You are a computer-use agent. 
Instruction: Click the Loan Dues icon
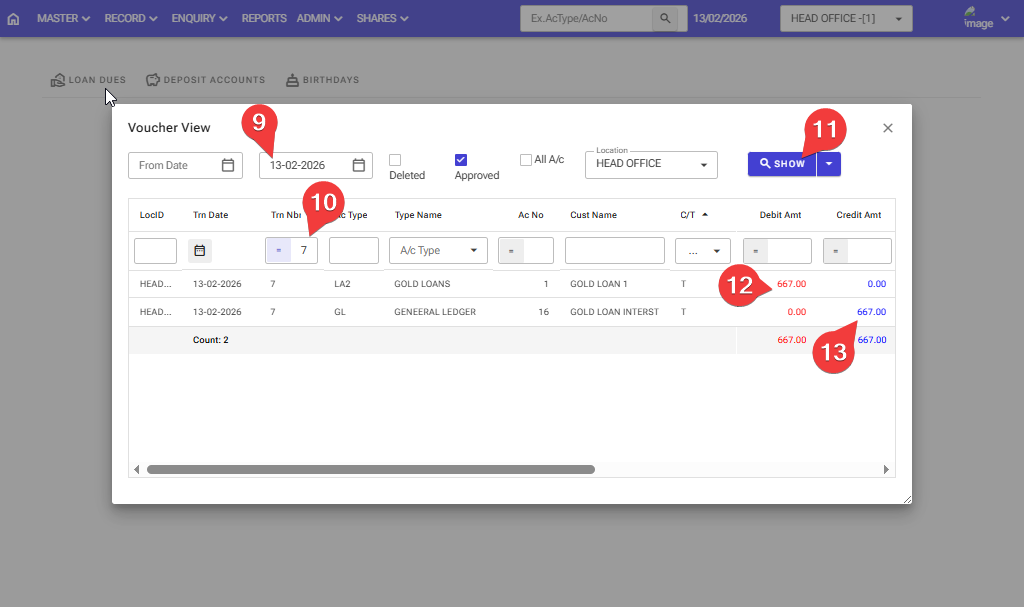(x=58, y=80)
